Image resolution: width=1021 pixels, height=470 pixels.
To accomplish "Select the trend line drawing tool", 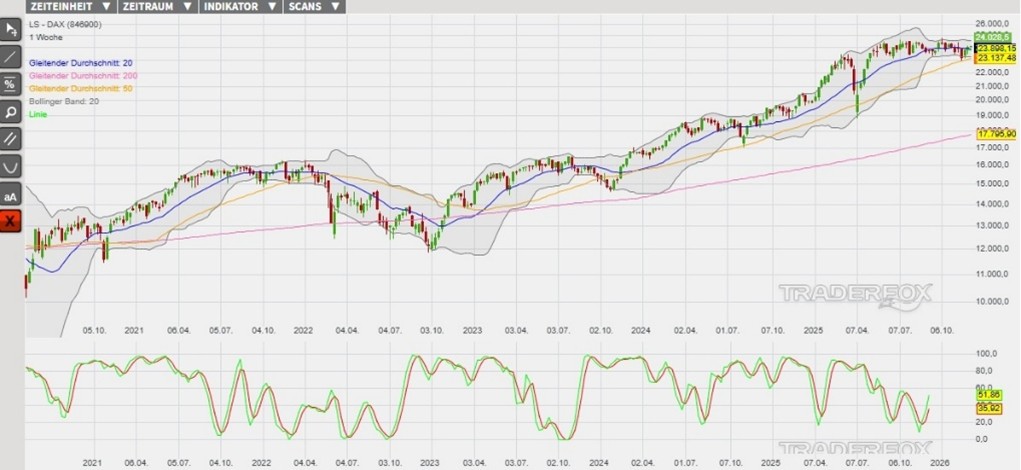I will coord(11,57).
